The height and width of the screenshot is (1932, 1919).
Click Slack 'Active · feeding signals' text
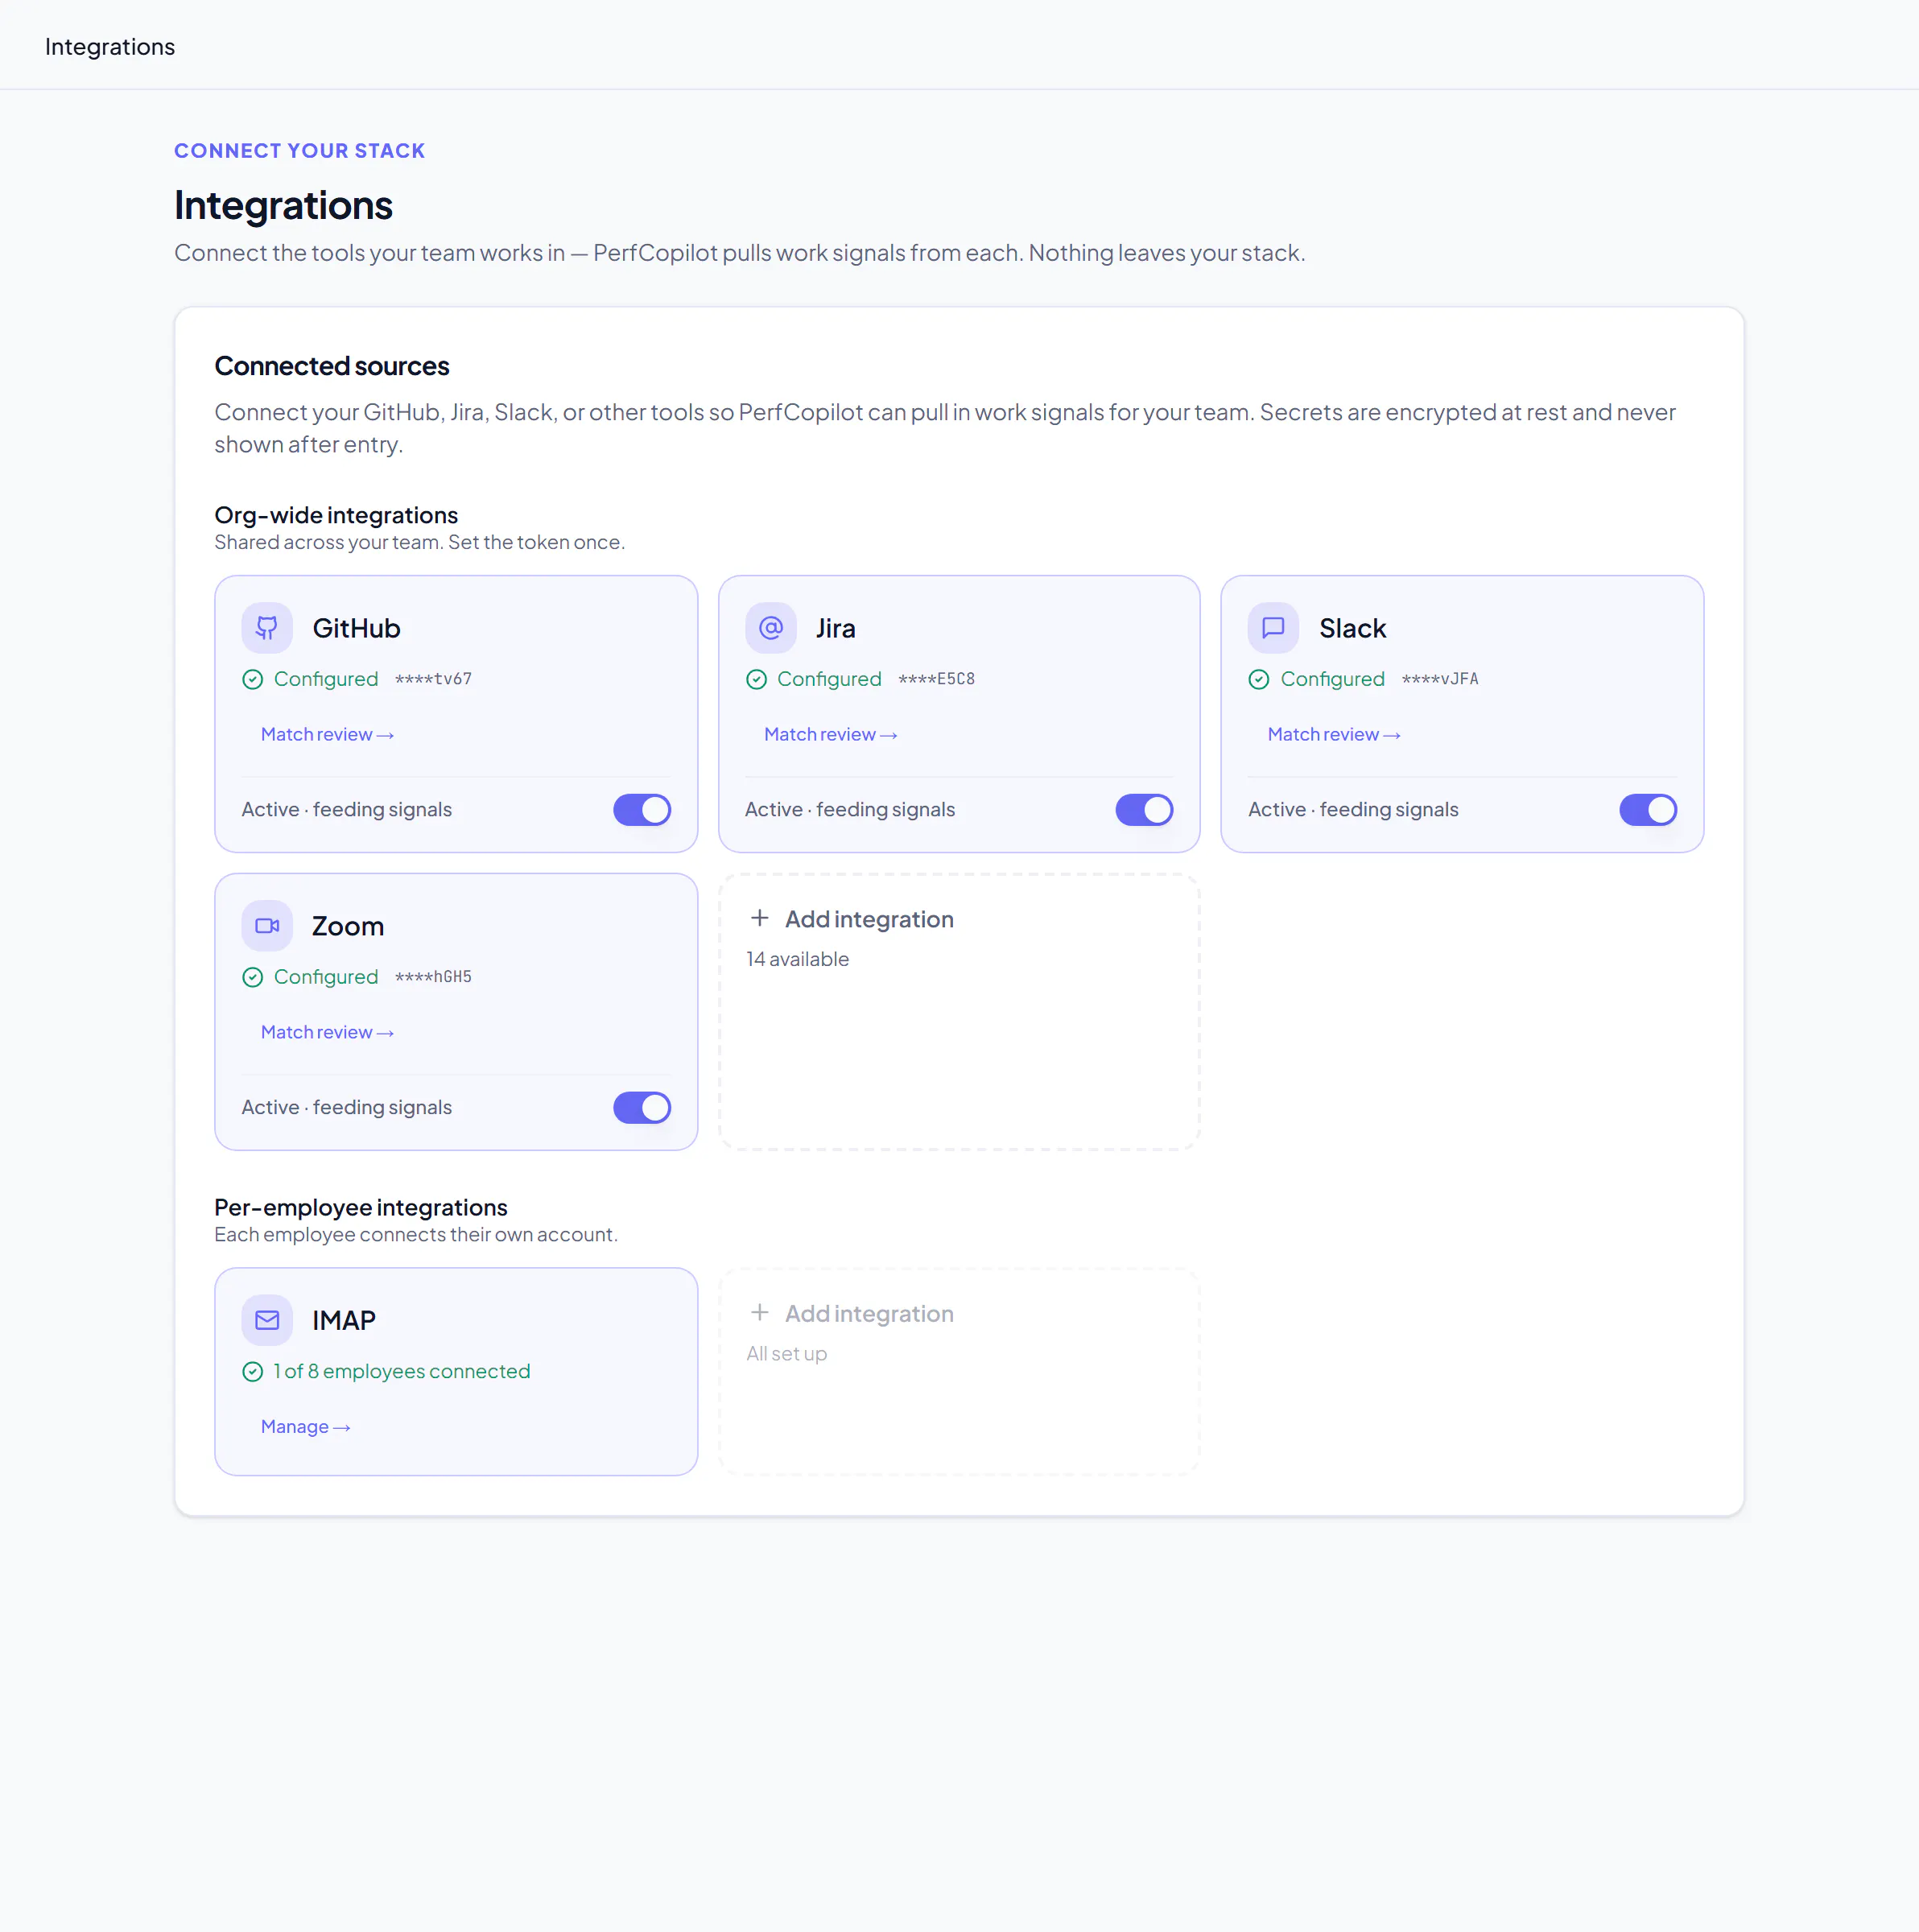tap(1353, 809)
